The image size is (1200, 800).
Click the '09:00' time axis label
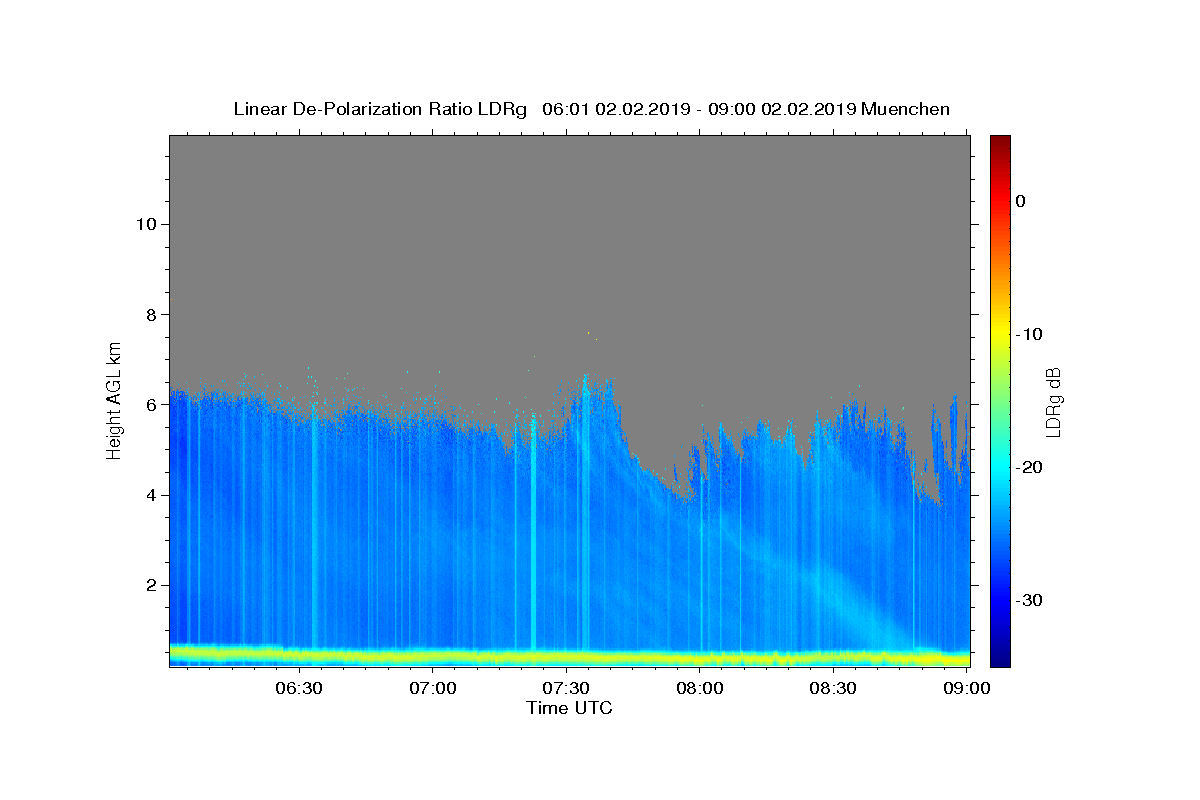[x=967, y=688]
